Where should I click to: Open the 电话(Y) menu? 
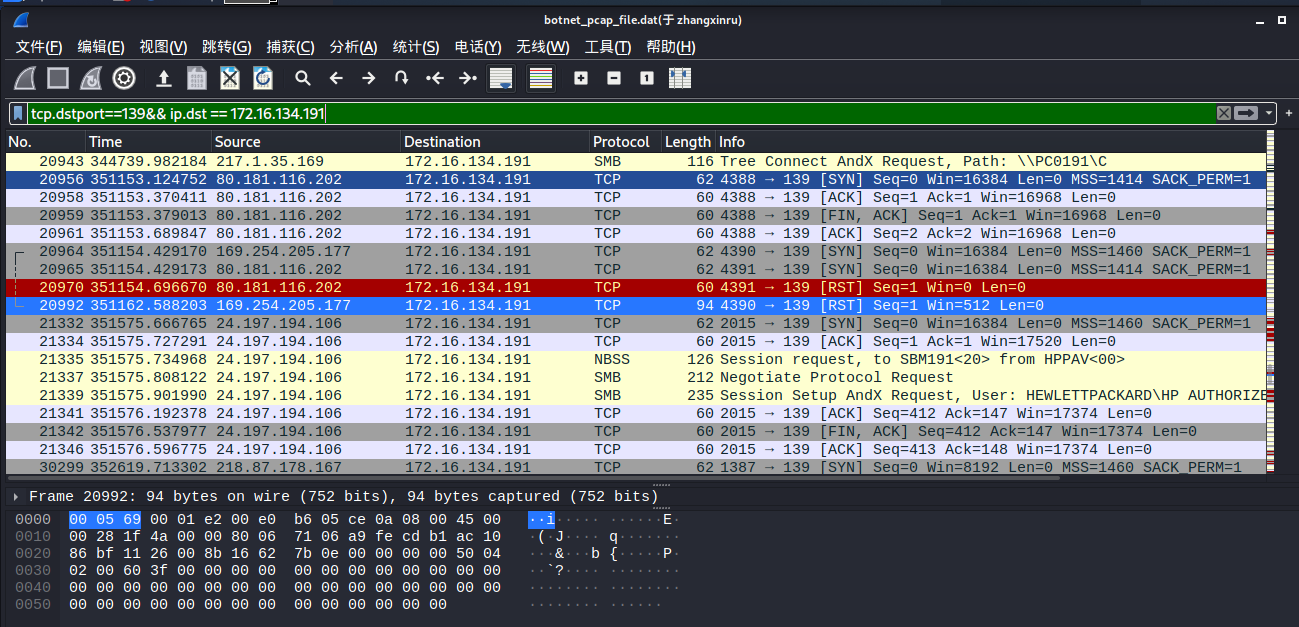pos(478,47)
